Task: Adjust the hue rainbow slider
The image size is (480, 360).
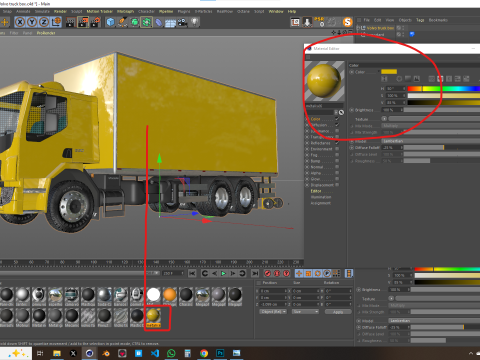Action: click(444, 89)
